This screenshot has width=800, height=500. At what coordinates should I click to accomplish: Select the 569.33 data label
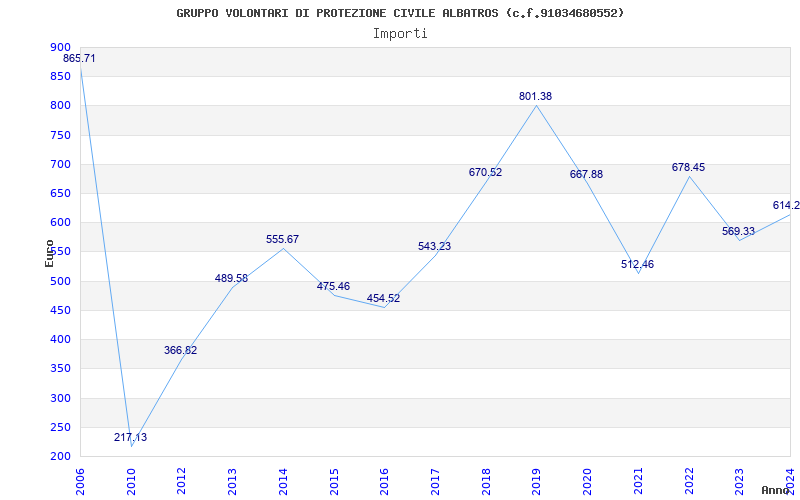click(738, 231)
